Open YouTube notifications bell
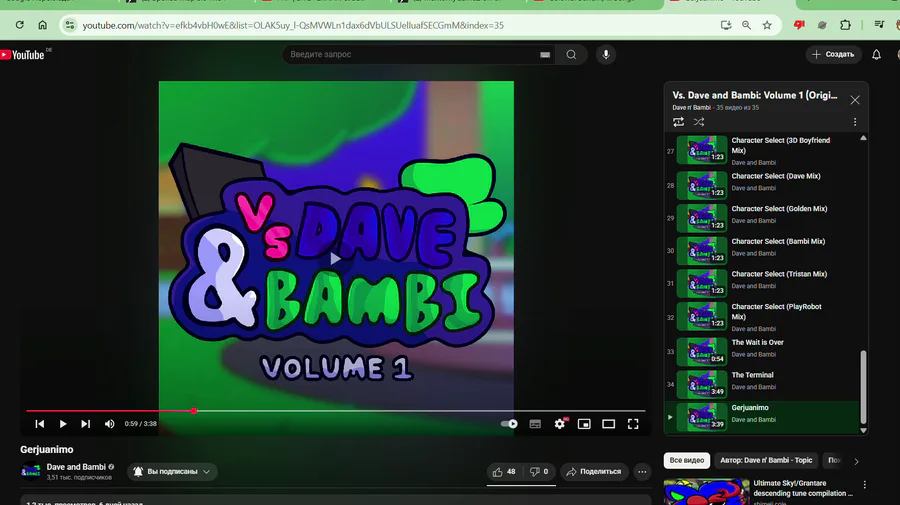900x505 pixels. click(876, 55)
